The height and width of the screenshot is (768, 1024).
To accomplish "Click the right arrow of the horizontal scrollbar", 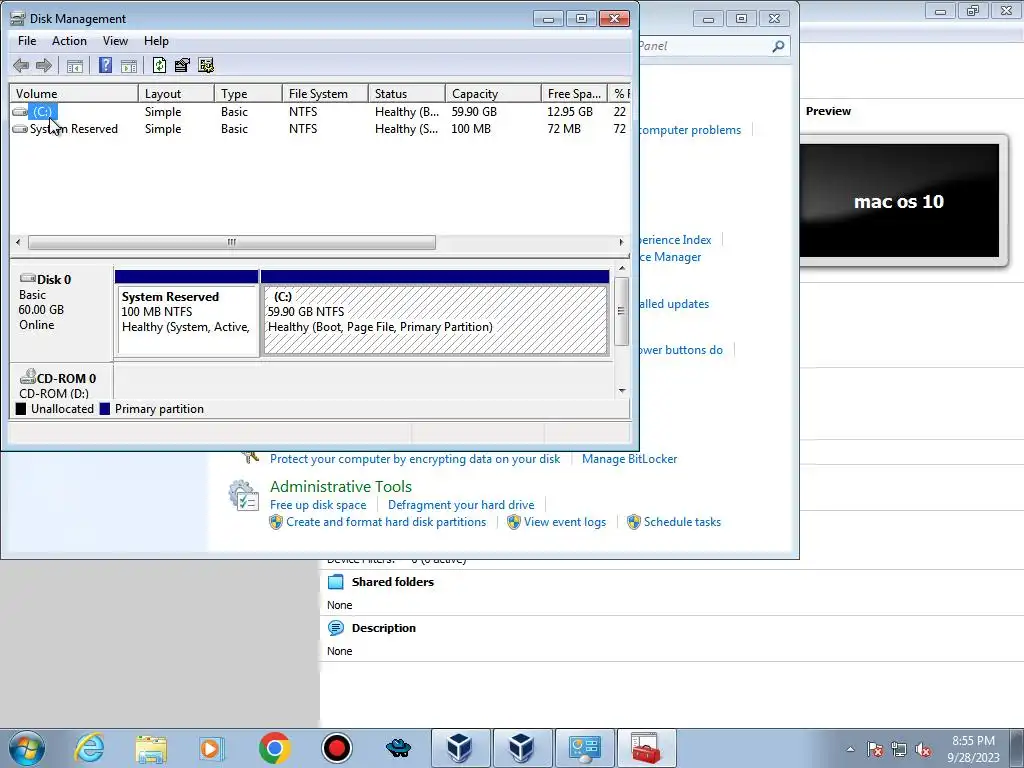I will pyautogui.click(x=621, y=242).
